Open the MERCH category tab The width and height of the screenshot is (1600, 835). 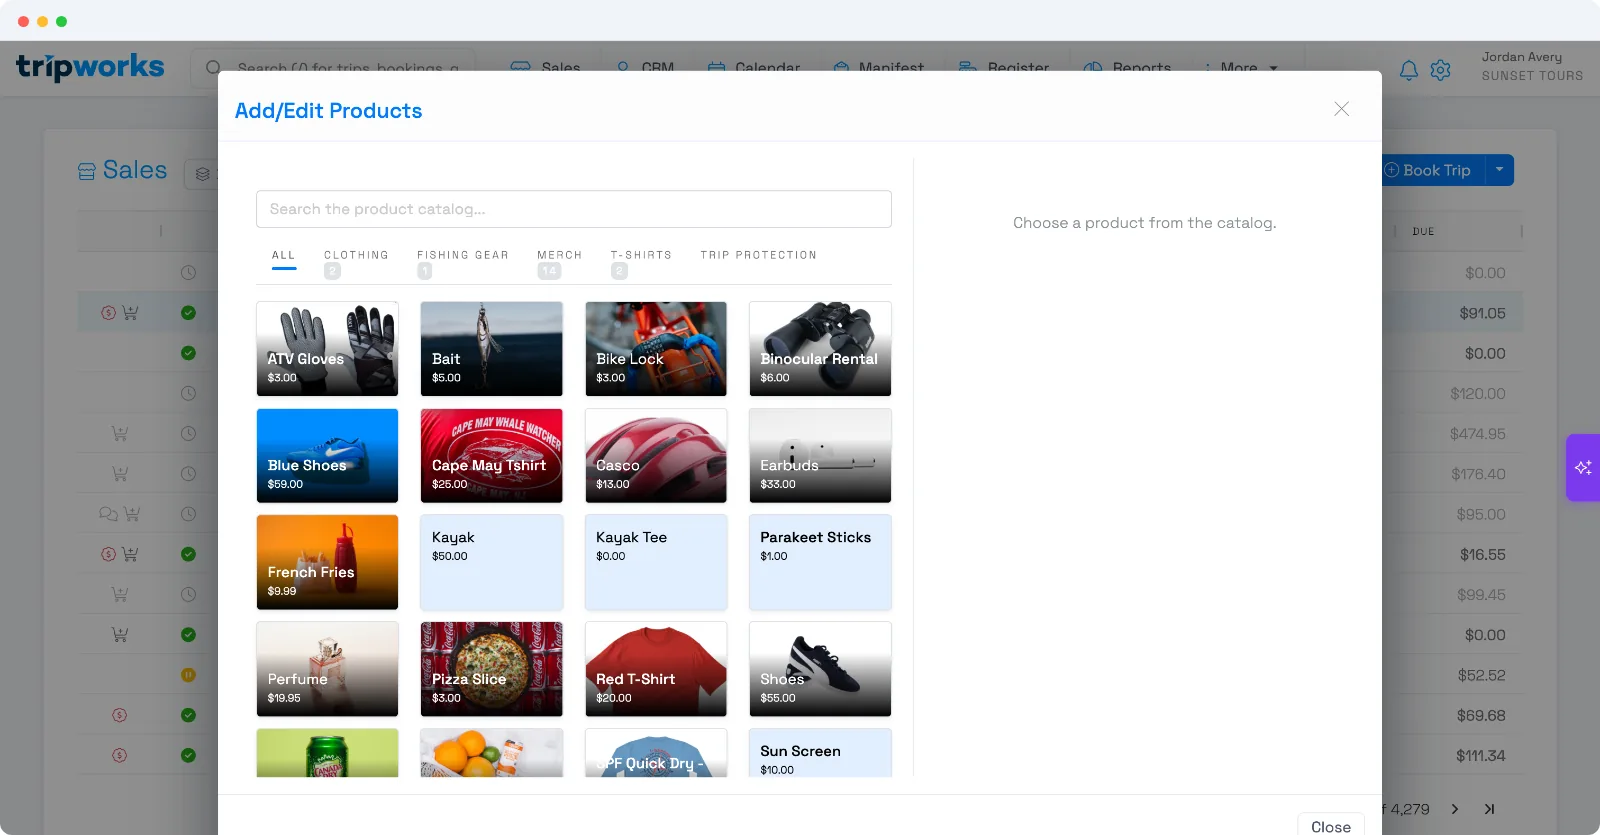point(559,263)
